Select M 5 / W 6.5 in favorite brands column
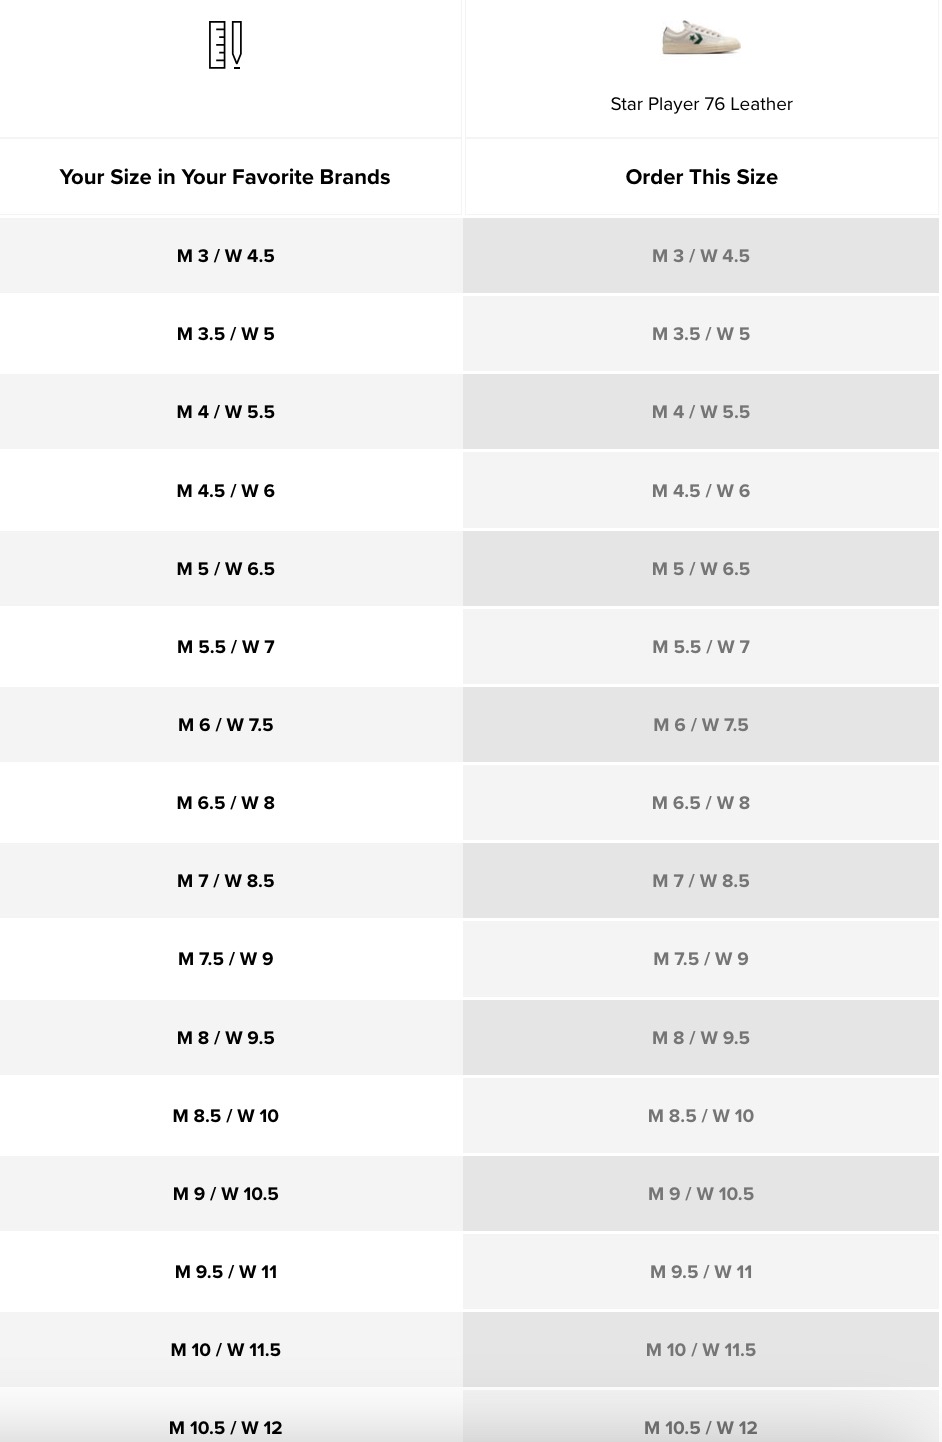 pos(225,569)
